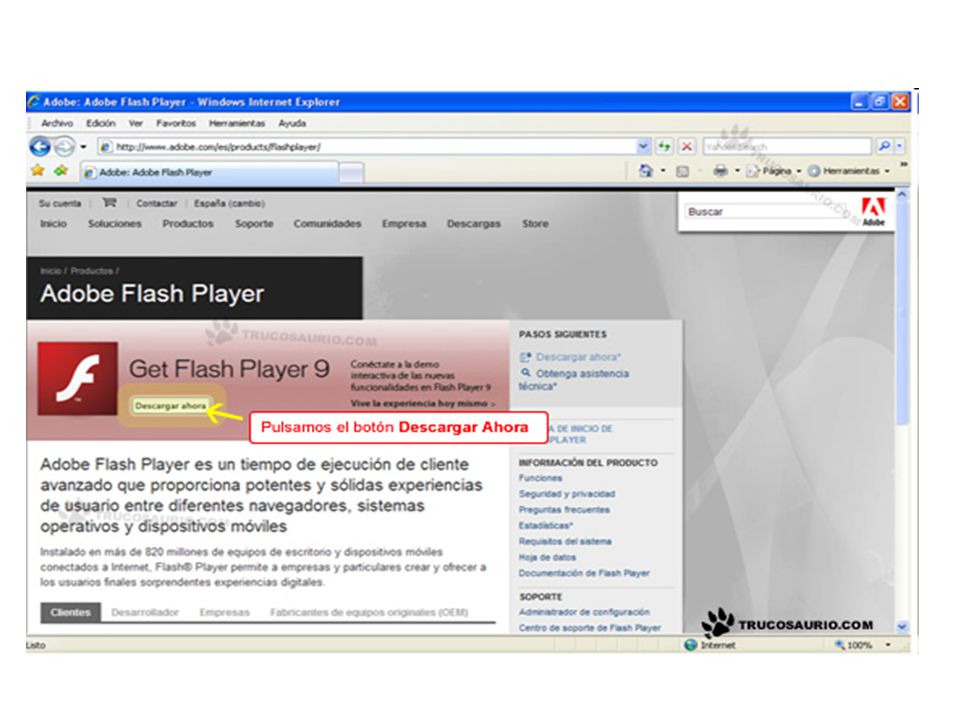960x720 pixels.
Task: Click the browser Forward arrow button
Action: 64,147
